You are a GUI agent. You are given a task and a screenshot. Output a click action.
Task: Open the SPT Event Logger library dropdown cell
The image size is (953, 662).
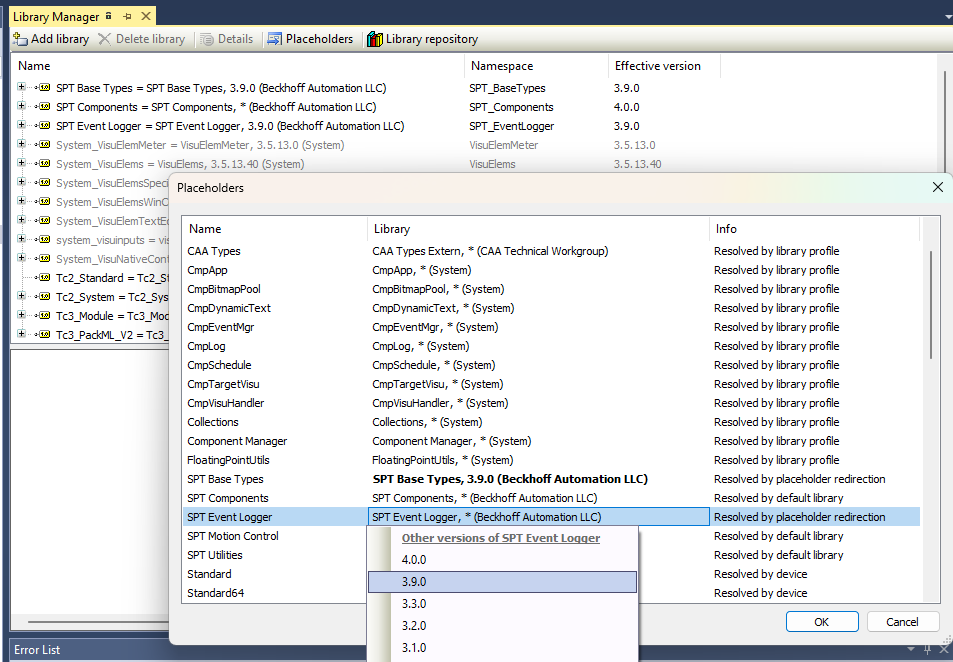tap(538, 517)
